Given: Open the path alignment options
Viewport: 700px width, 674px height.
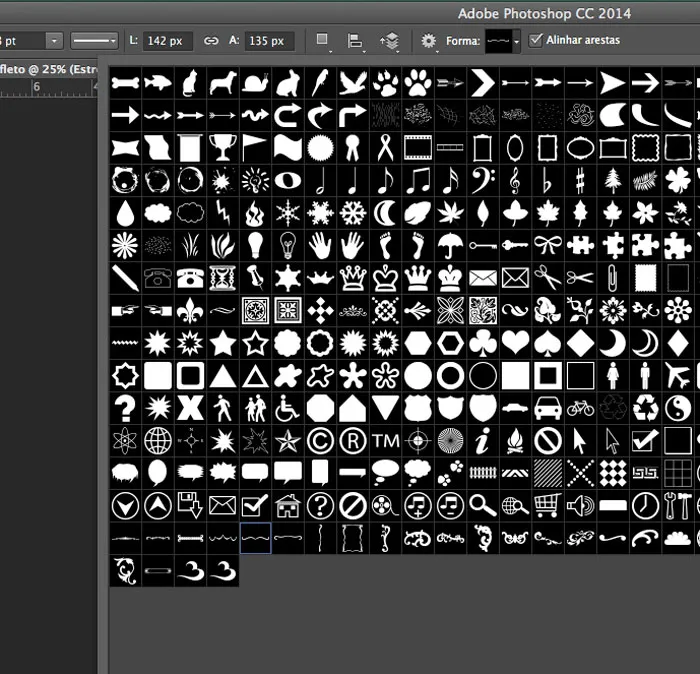Looking at the screenshot, I should point(355,41).
